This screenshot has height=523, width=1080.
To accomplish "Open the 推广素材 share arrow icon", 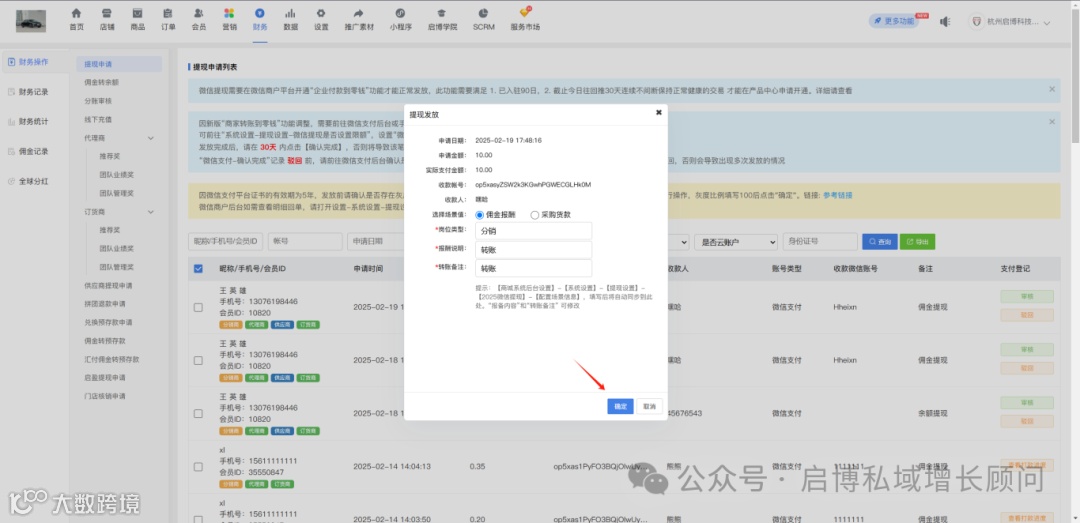I will coord(359,13).
